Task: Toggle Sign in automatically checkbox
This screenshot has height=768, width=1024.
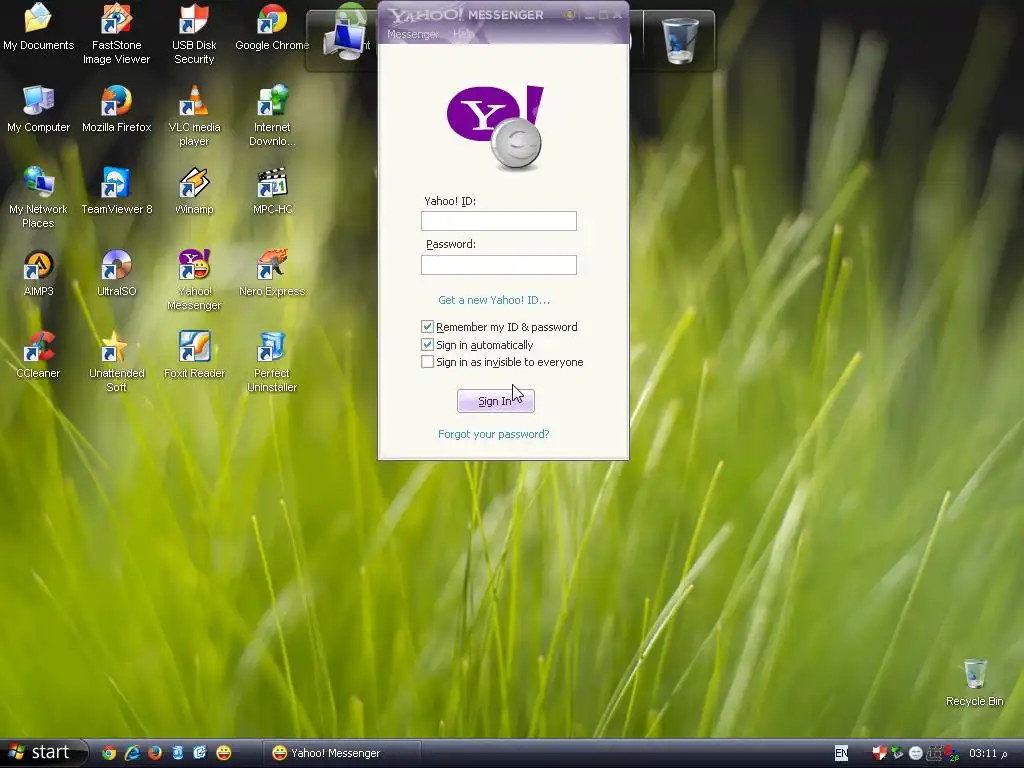Action: click(x=427, y=344)
